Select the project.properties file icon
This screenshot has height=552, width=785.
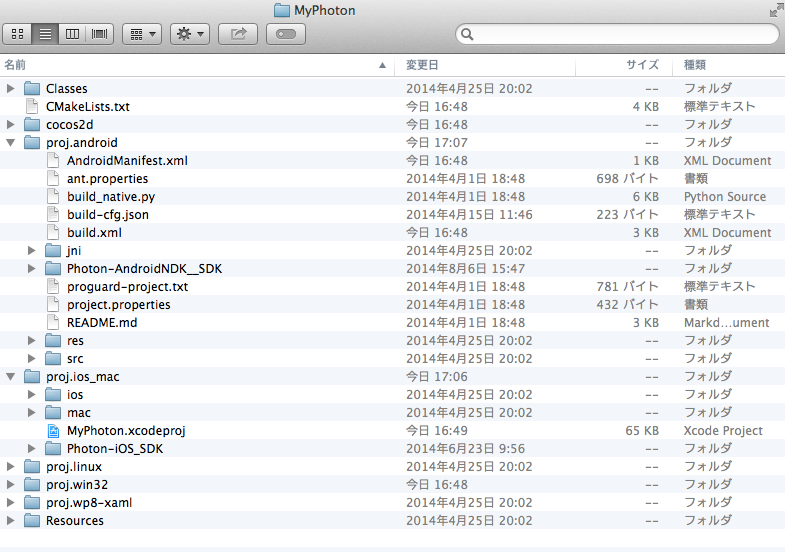pyautogui.click(x=53, y=305)
